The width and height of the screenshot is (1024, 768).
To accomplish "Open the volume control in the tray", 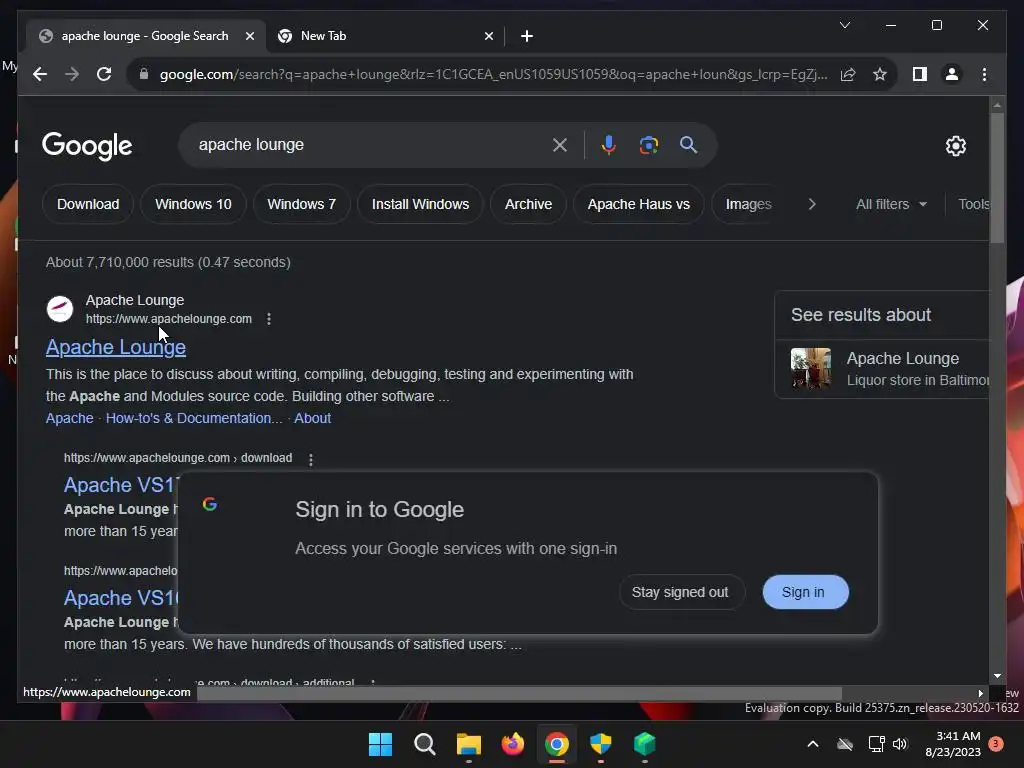I will click(x=900, y=744).
